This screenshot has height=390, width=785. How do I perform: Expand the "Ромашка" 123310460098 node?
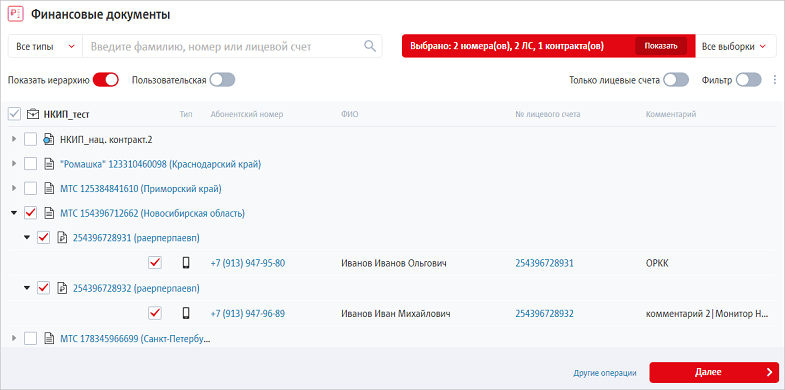pos(14,164)
